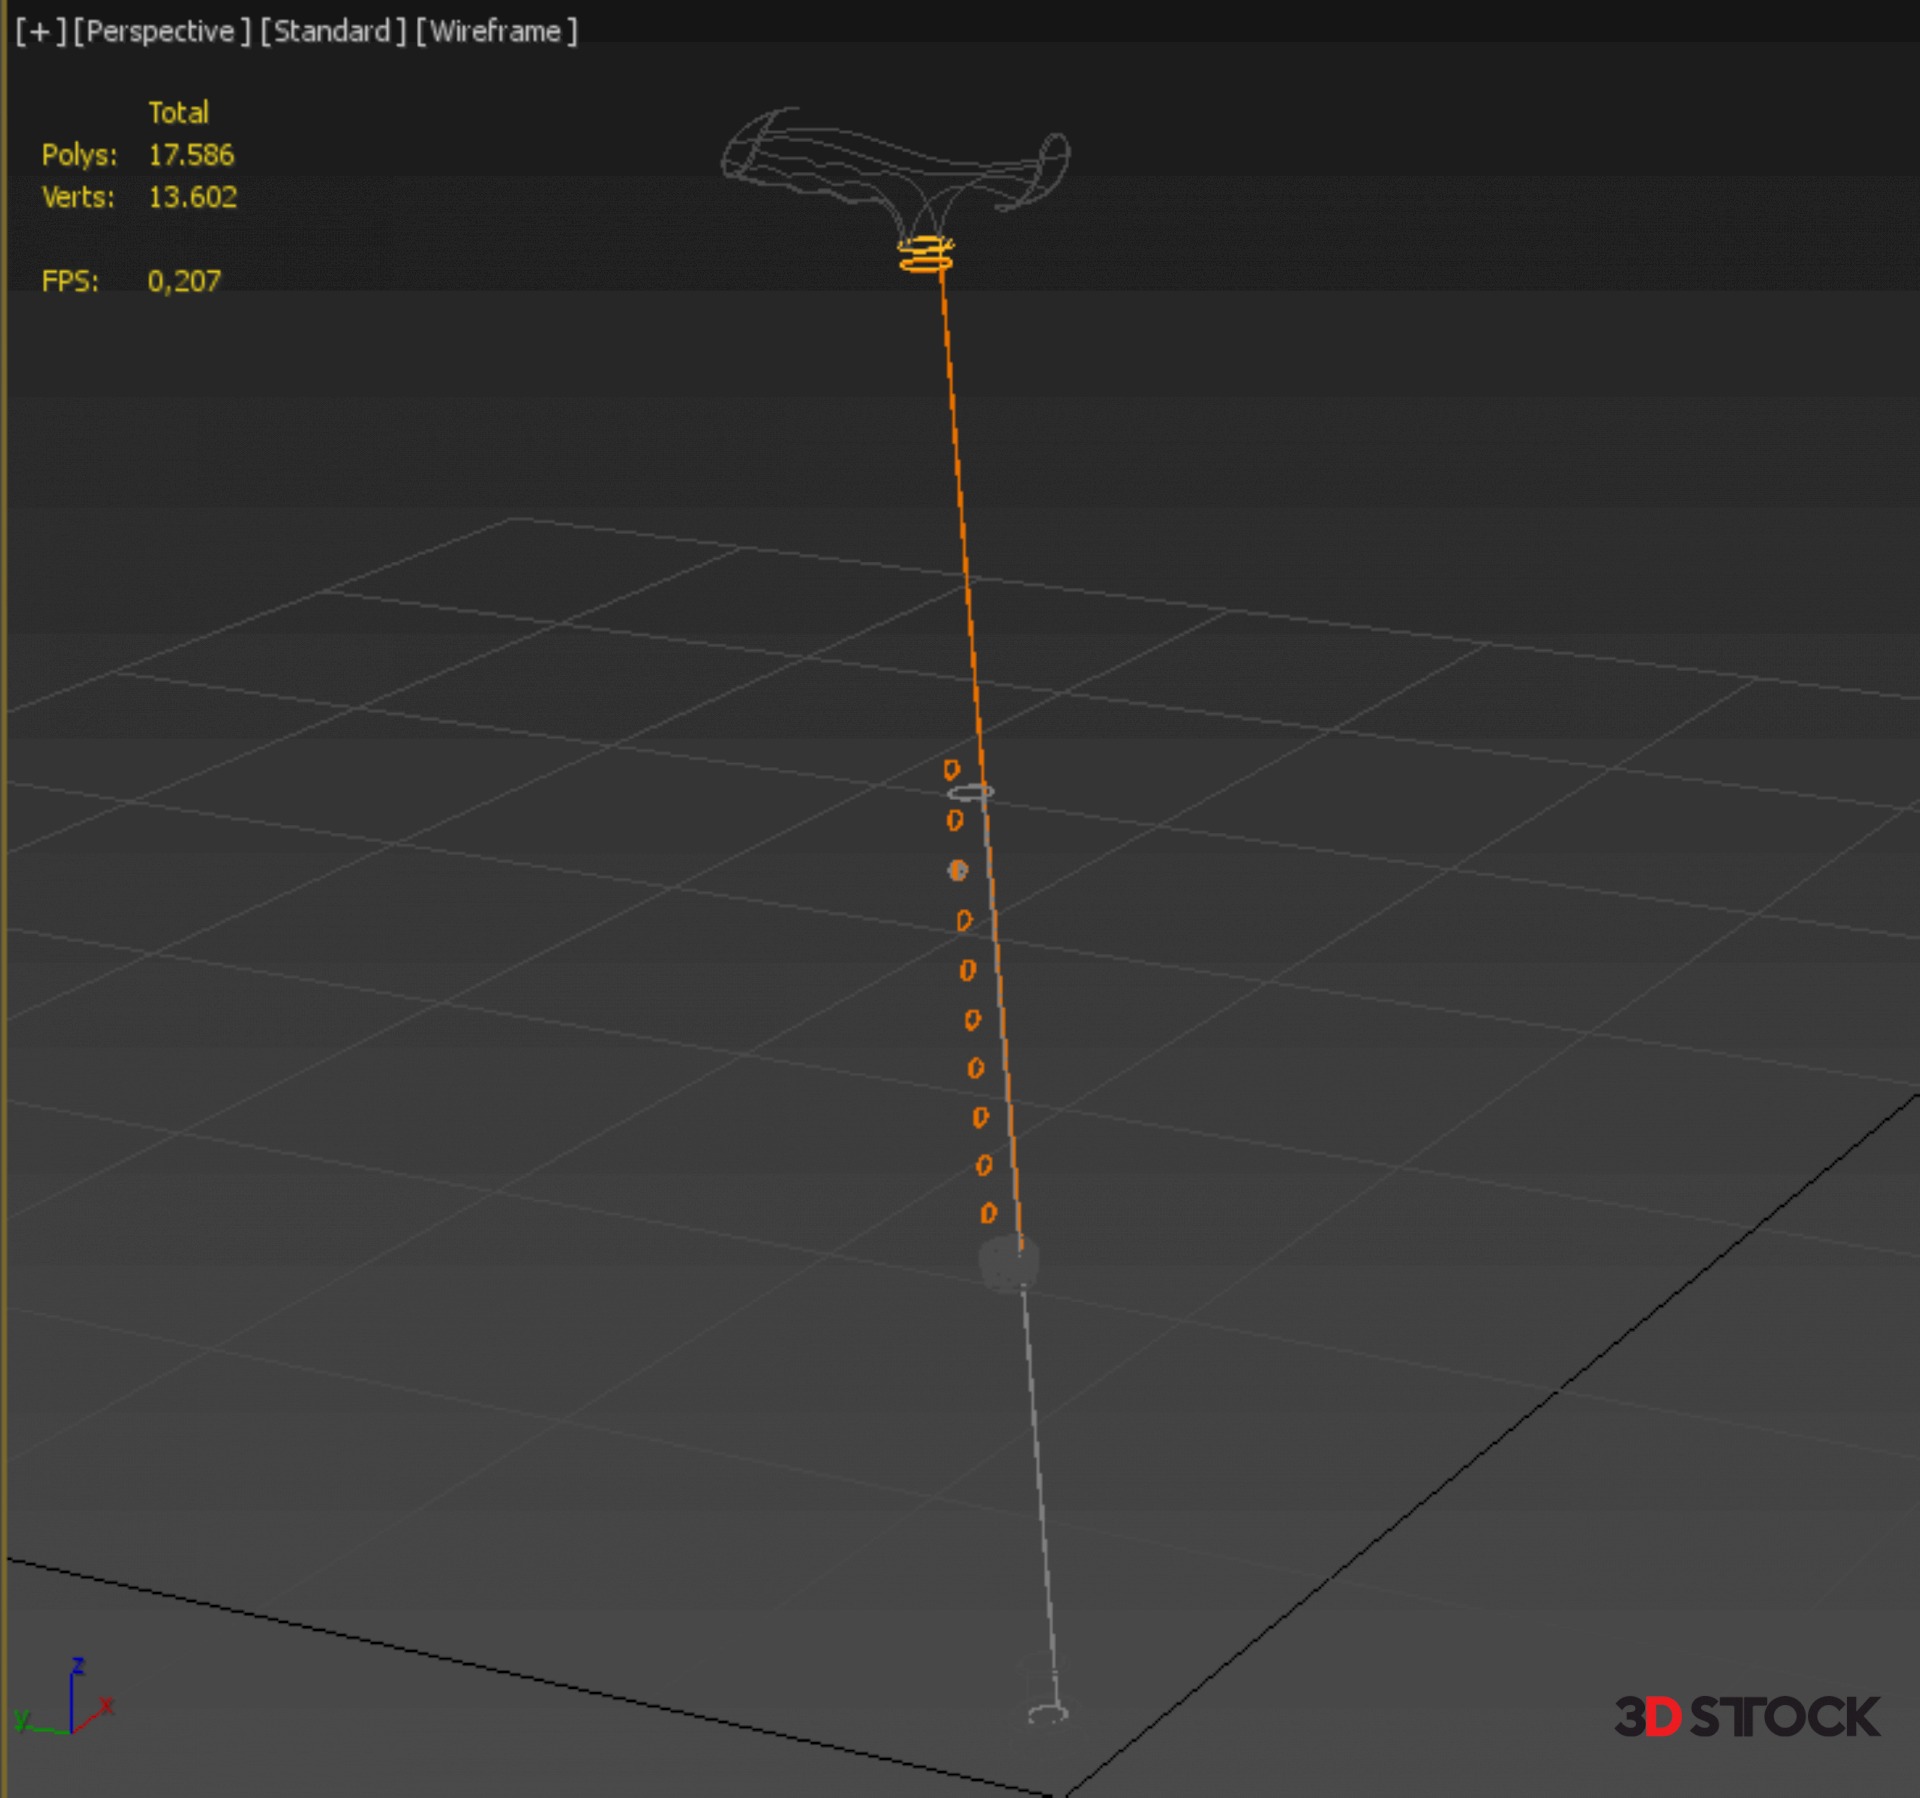
Task: Select the gray horizontal ring on the pole
Action: tap(970, 792)
